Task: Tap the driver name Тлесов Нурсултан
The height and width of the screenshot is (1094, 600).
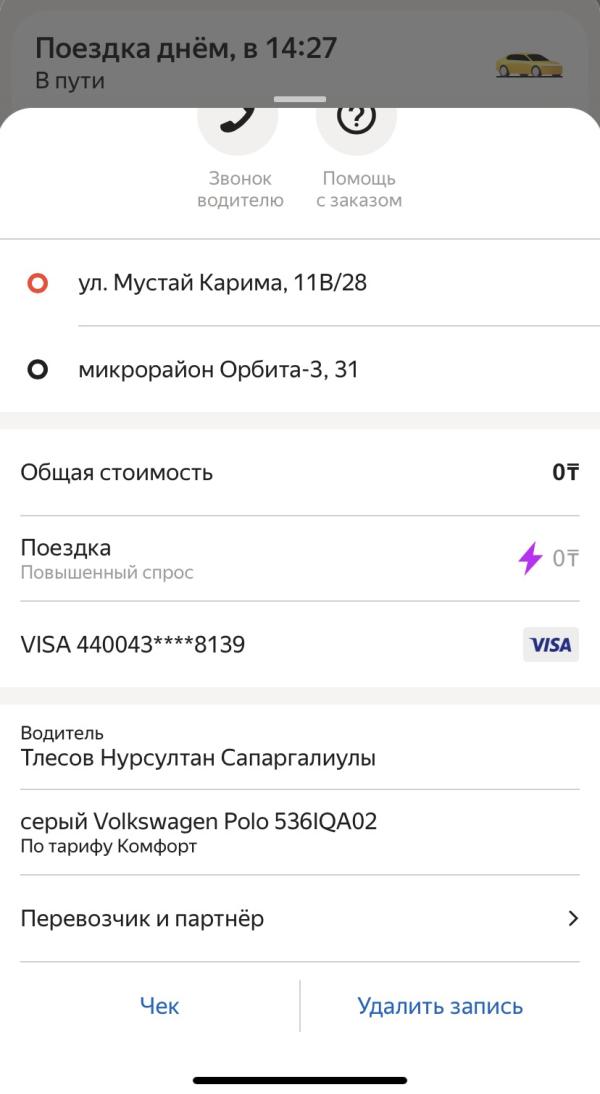Action: coord(198,757)
